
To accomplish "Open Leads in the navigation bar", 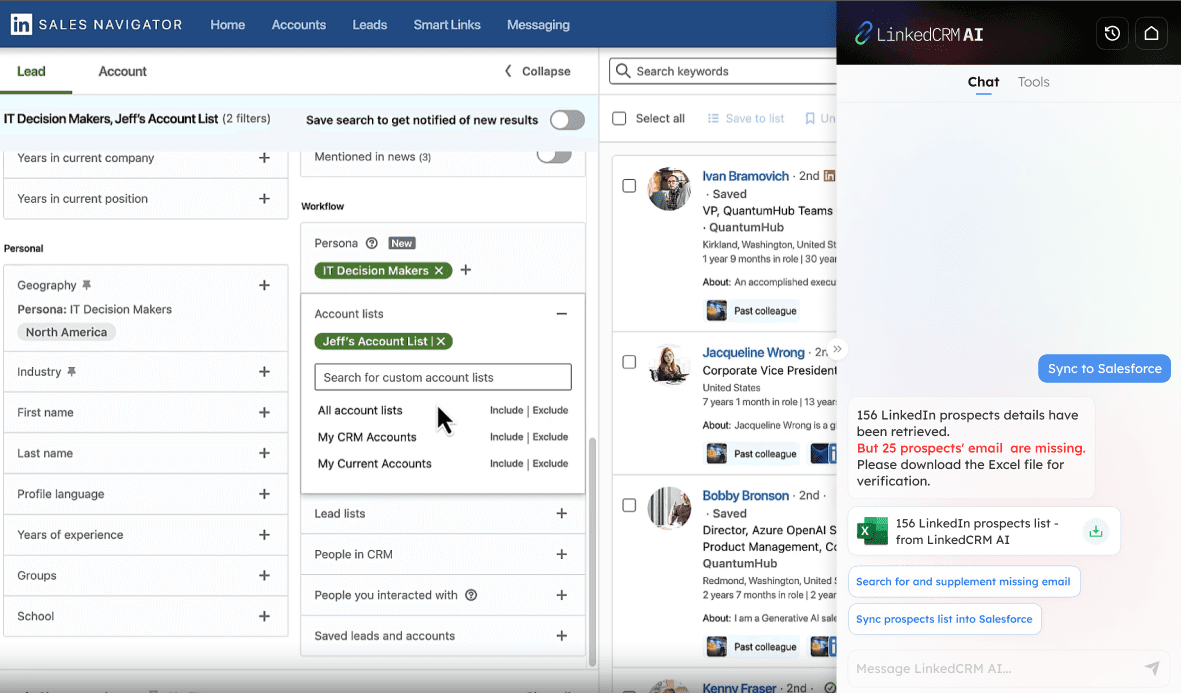I will click(x=370, y=25).
